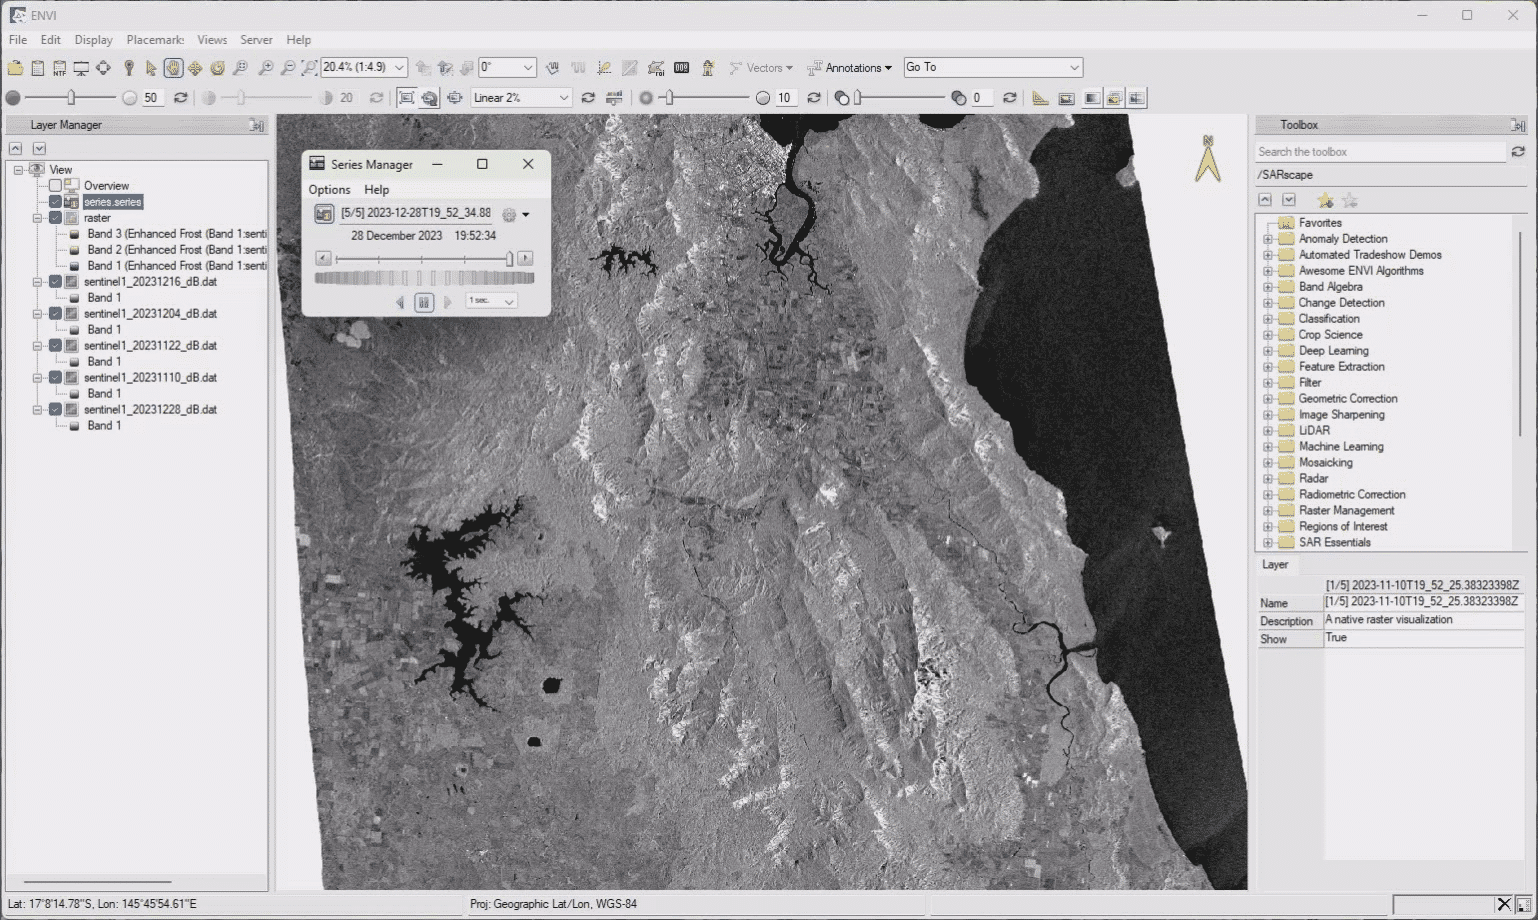The width and height of the screenshot is (1538, 920).
Task: Select the Pan hand tool
Action: [173, 68]
